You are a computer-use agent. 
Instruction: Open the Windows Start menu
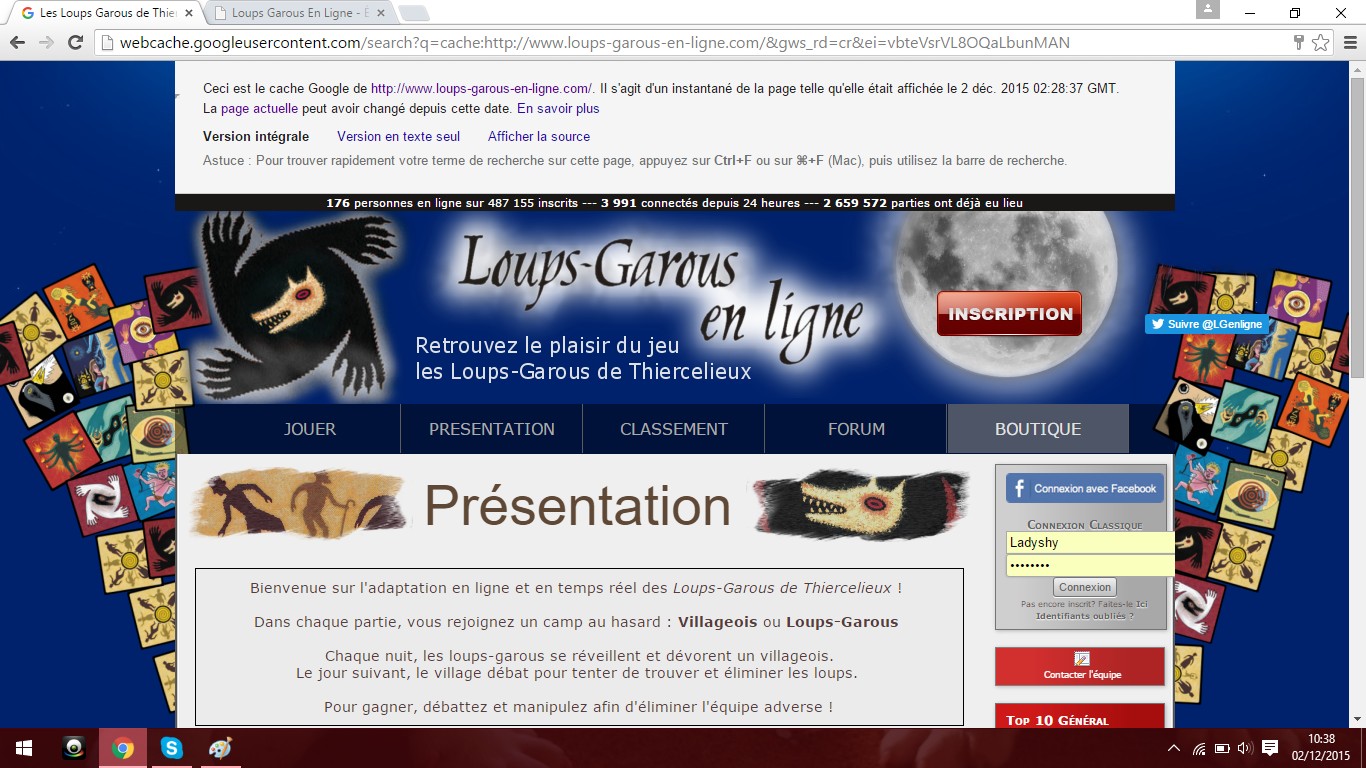click(24, 748)
